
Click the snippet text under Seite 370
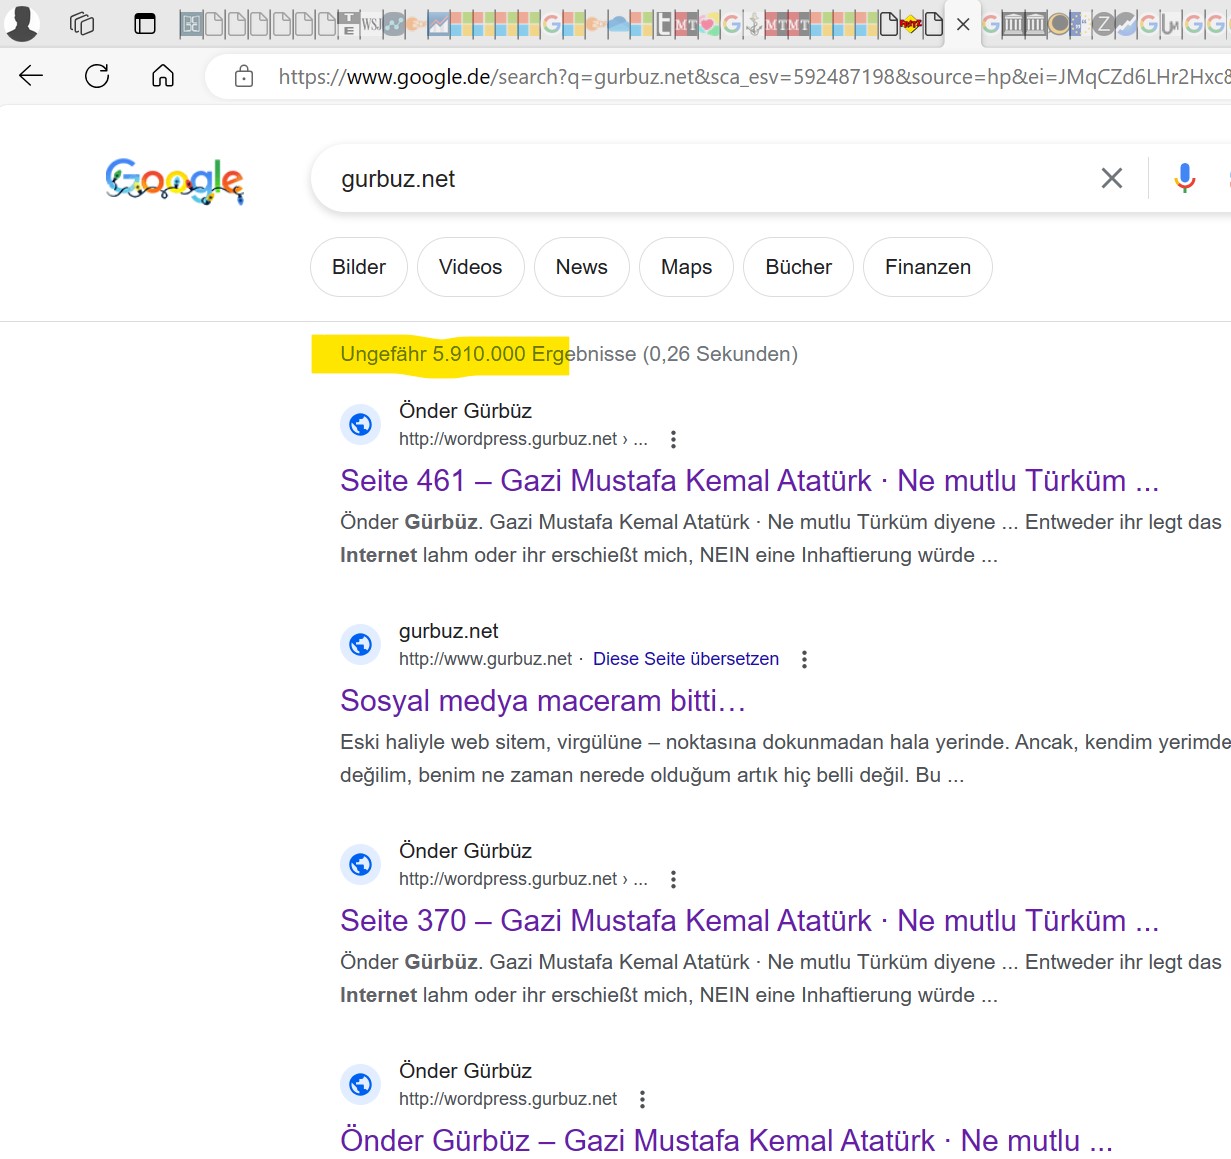[x=781, y=978]
